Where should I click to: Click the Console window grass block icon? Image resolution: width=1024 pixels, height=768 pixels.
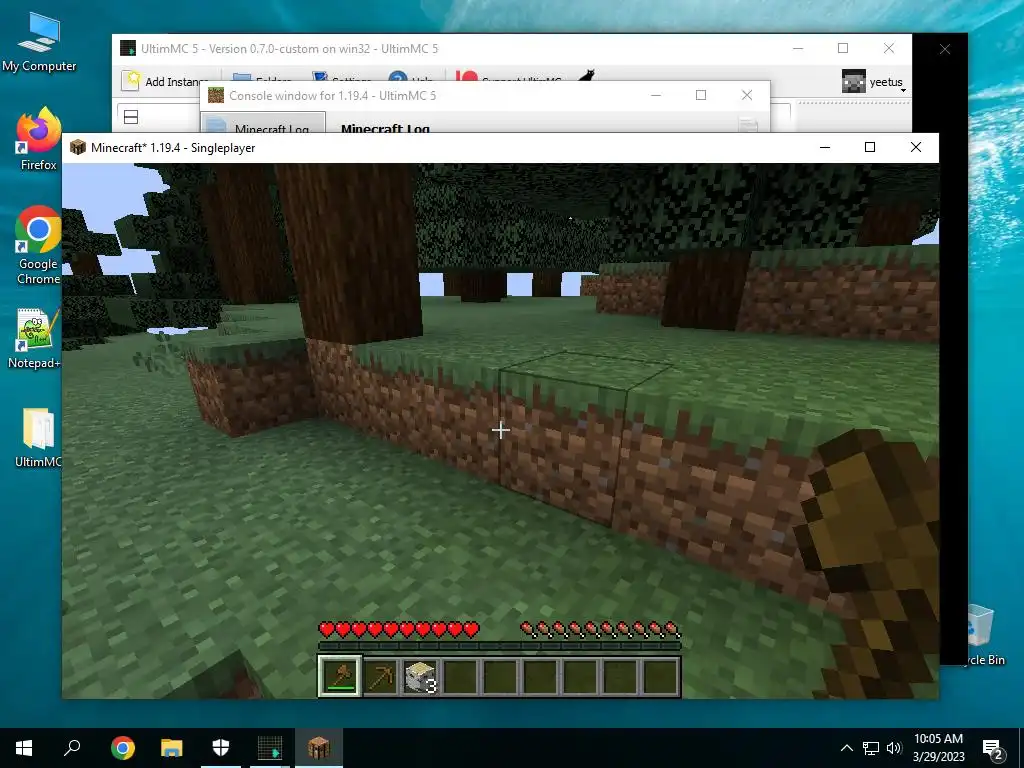(x=216, y=95)
